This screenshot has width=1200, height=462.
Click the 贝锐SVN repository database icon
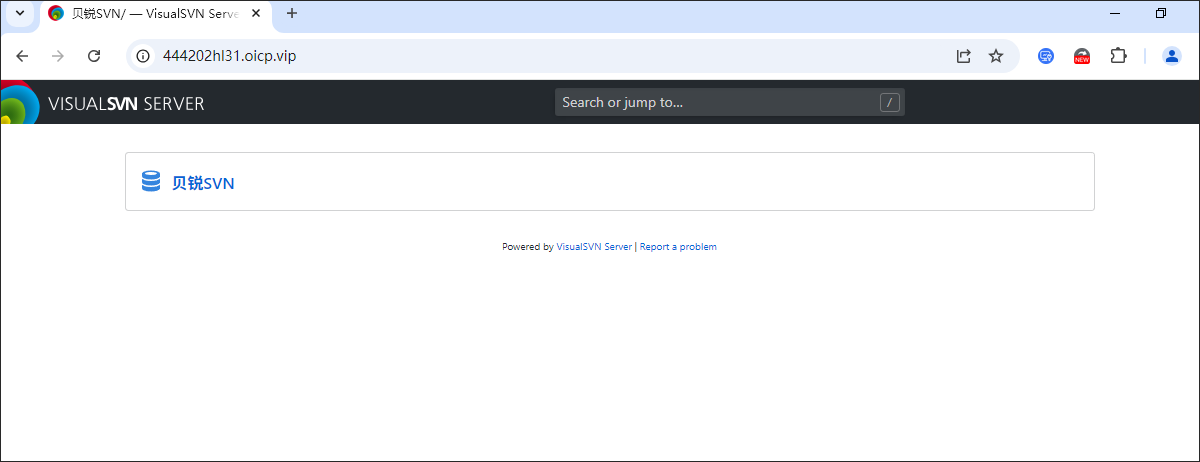[x=151, y=181]
